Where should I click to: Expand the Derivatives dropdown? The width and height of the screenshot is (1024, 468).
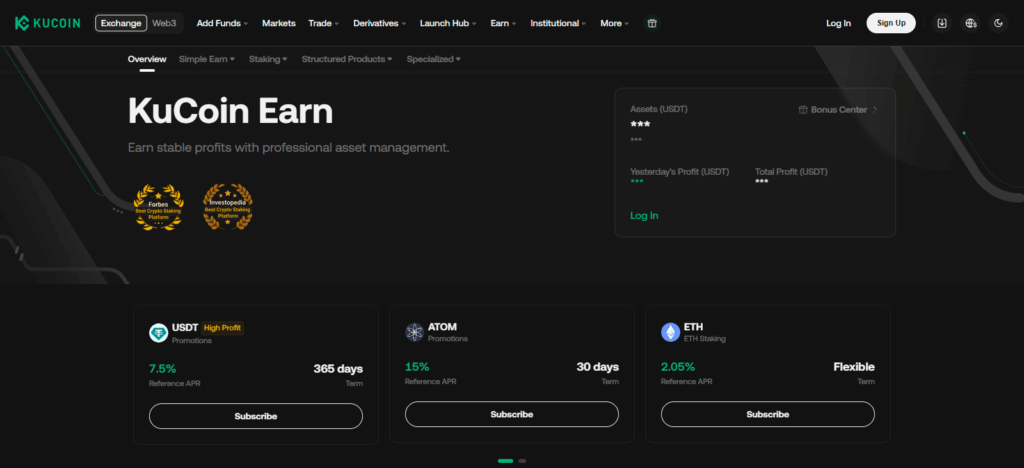[379, 23]
